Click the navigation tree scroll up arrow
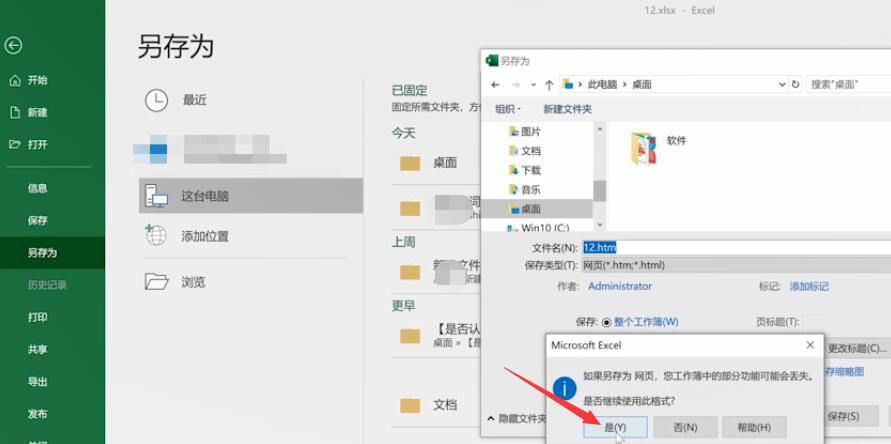The height and width of the screenshot is (444, 891). click(600, 129)
